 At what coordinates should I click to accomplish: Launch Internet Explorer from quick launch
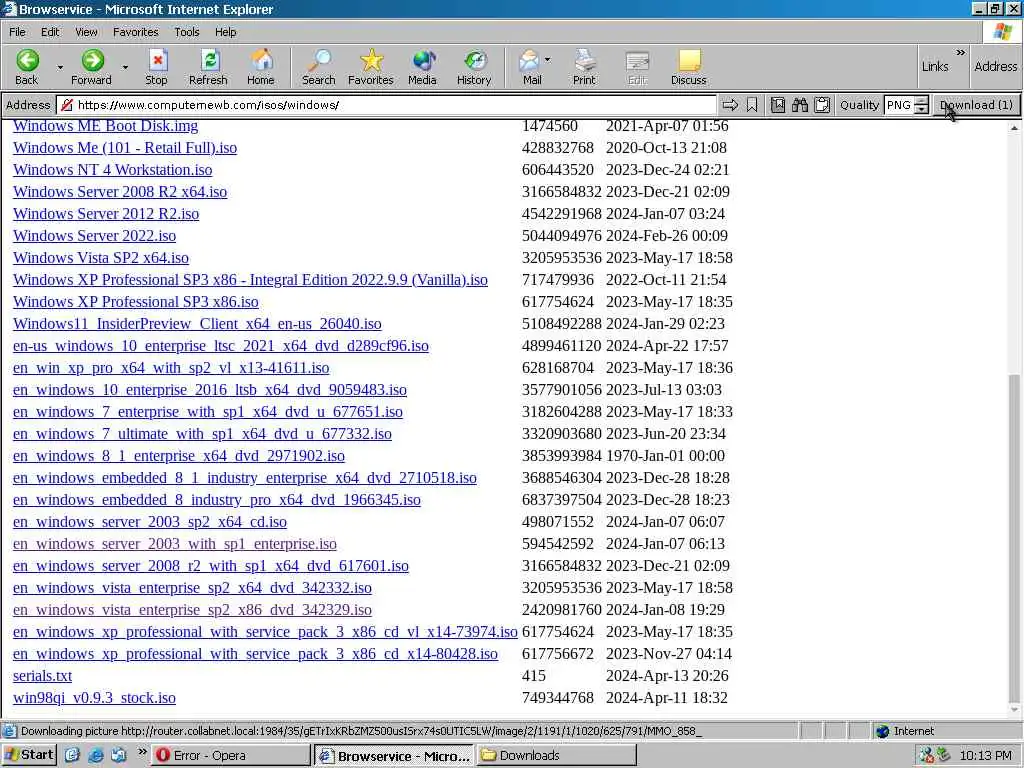96,756
